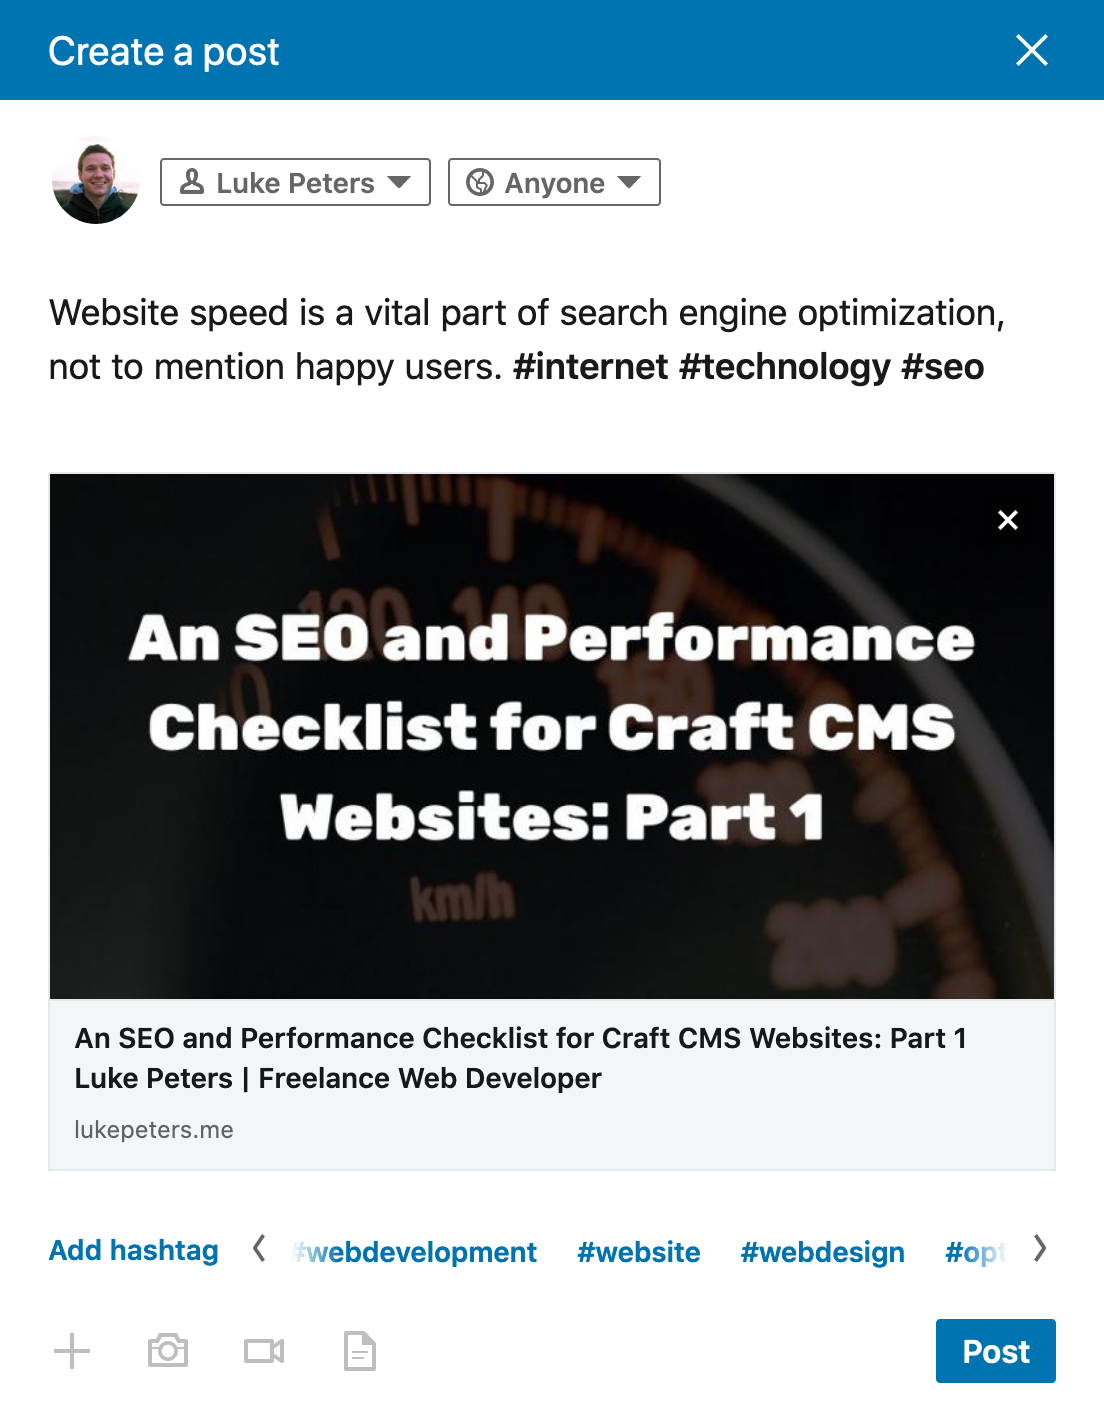Add the #webdevelopment hashtag to the post

(x=415, y=1251)
